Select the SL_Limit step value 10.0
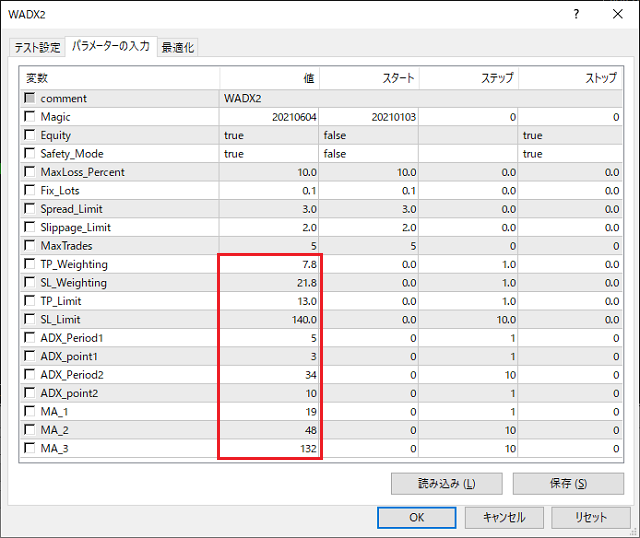 coord(468,319)
